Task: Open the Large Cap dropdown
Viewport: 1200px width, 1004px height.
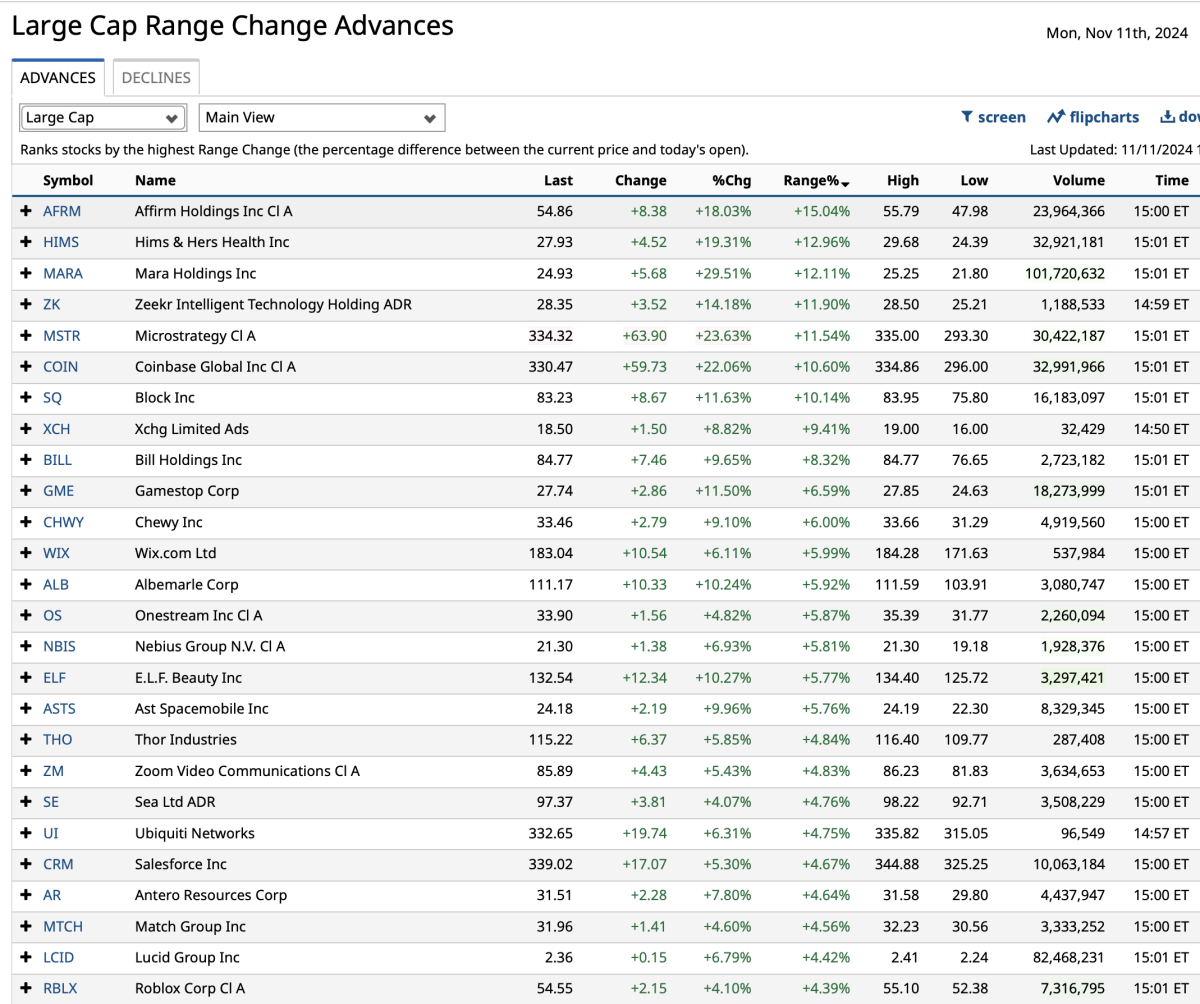Action: click(102, 118)
